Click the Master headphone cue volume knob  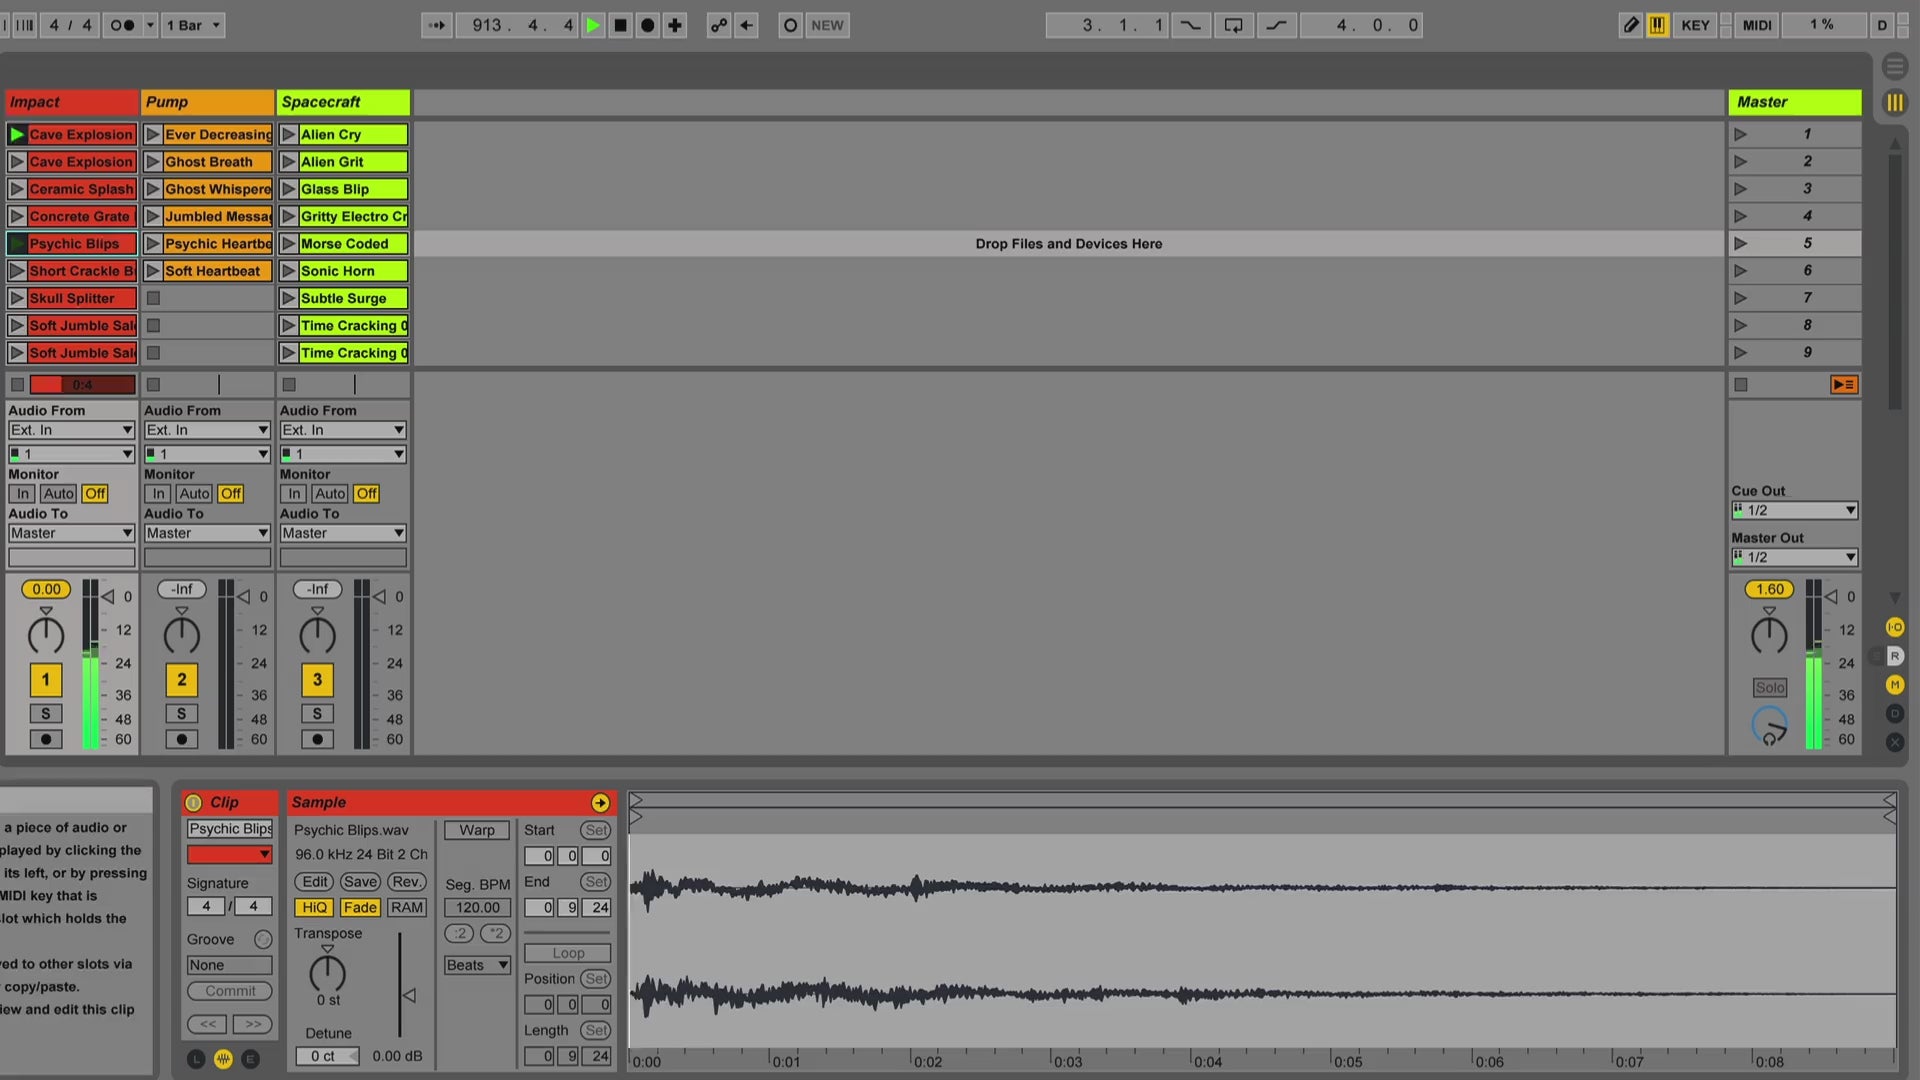point(1769,725)
